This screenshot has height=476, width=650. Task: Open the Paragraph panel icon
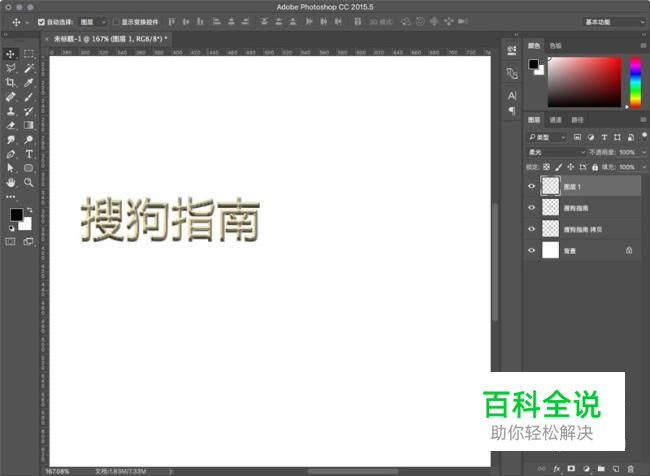point(512,111)
